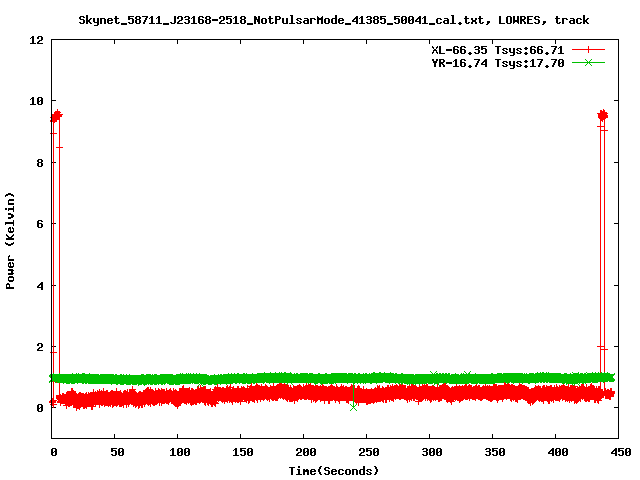Select legend entry YR-16.74 Tsys:17.70
640x480 pixels.
pyautogui.click(x=498, y=63)
